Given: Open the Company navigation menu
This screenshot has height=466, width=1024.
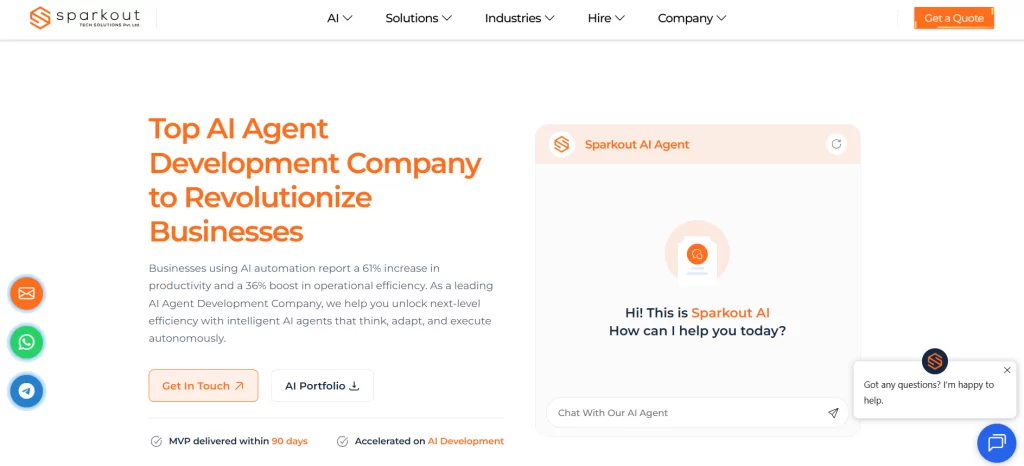Looking at the screenshot, I should [x=691, y=18].
